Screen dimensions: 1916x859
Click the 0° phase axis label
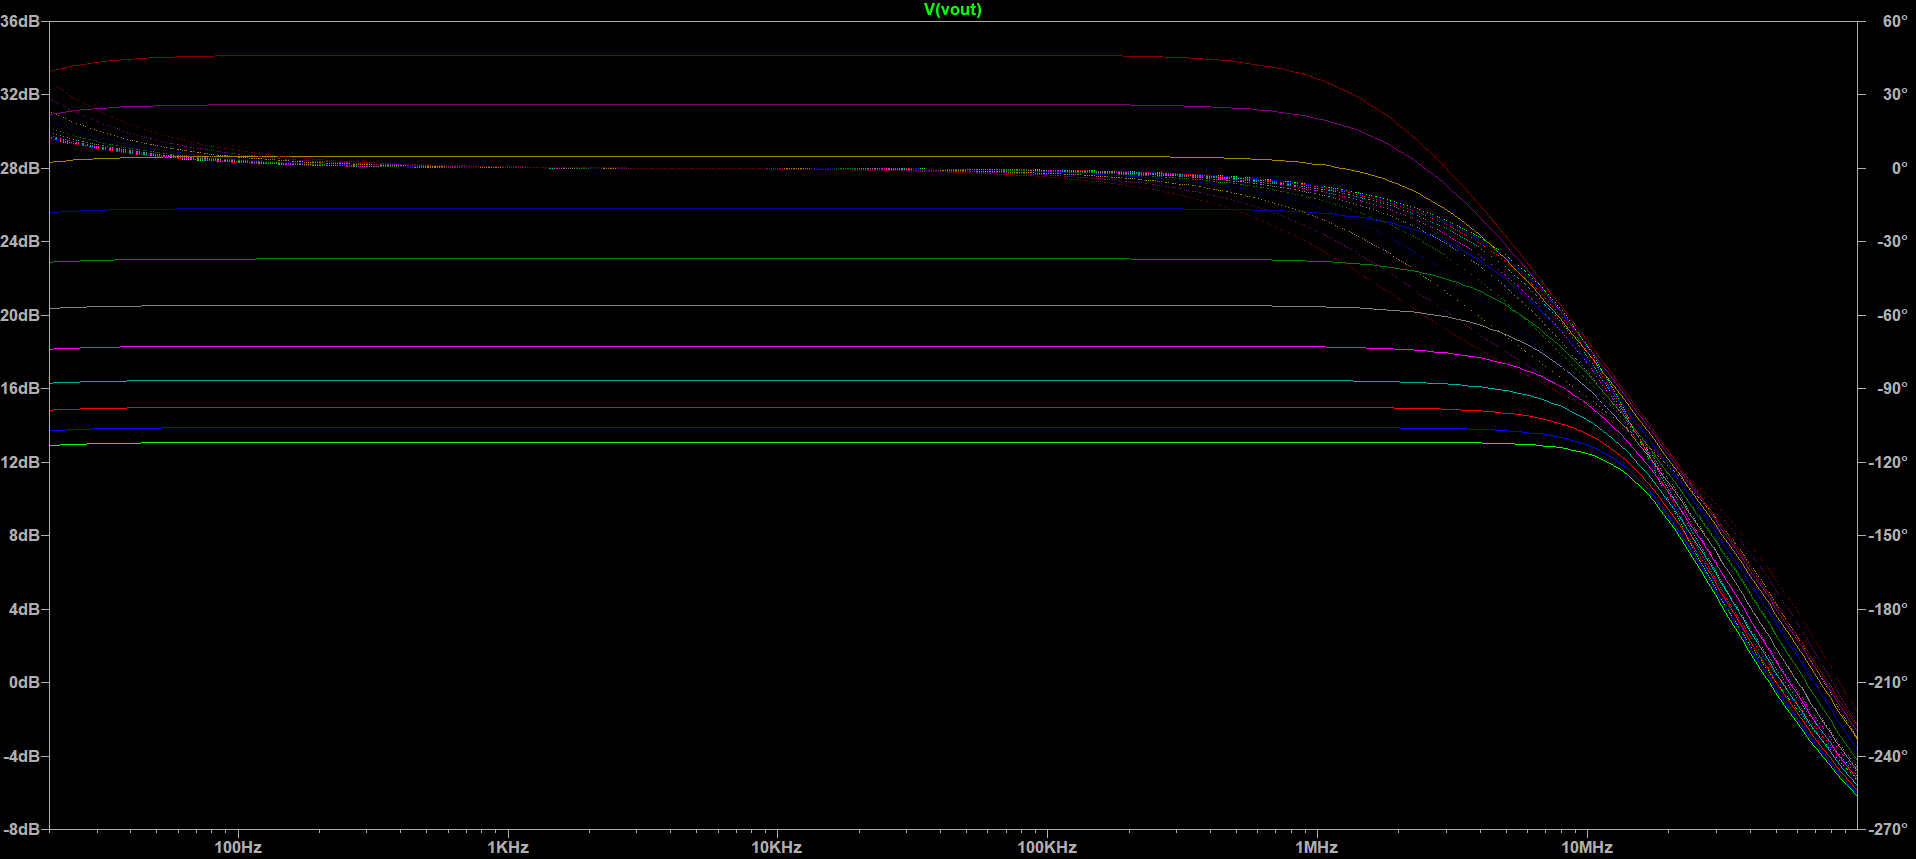tap(1899, 168)
